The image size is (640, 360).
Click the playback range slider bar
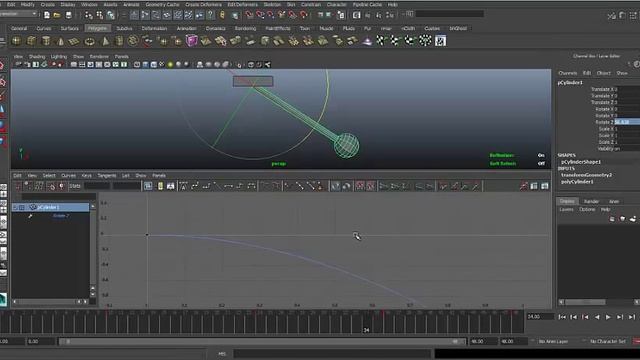(x=261, y=341)
